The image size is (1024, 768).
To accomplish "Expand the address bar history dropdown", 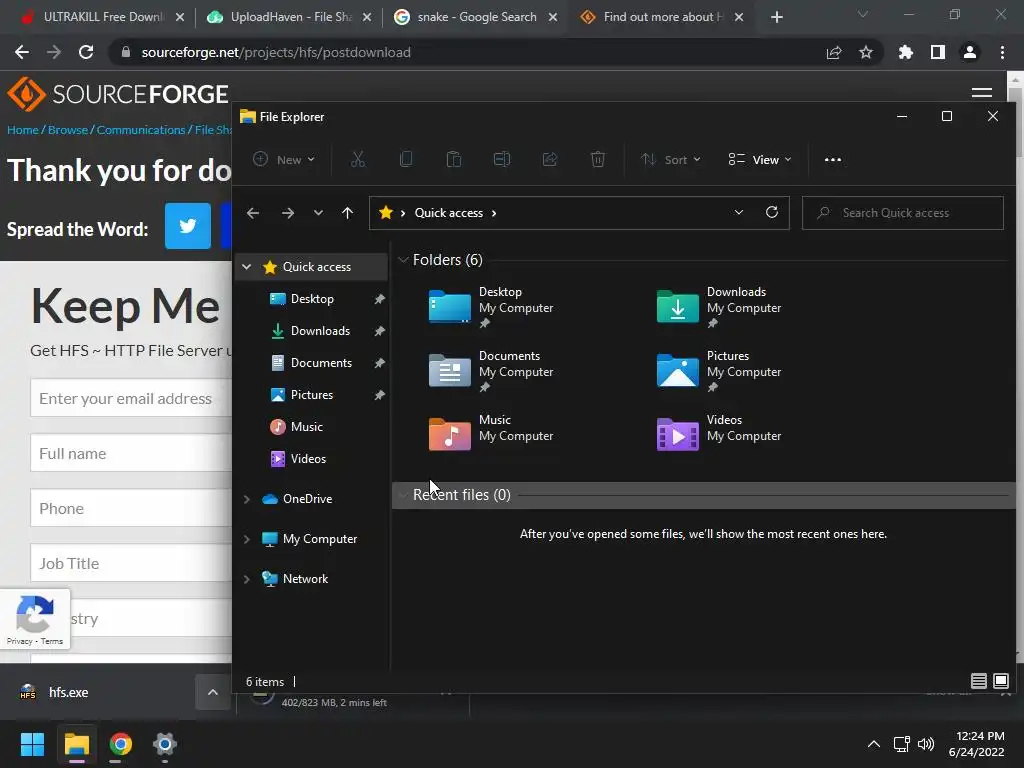I will [x=739, y=212].
